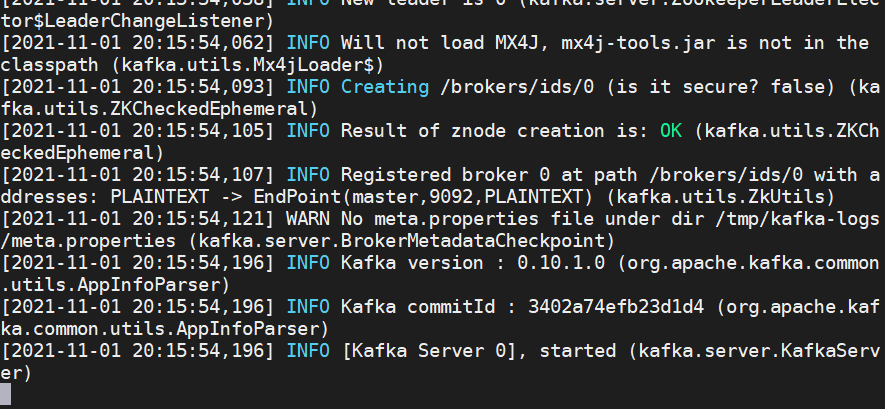
Task: Click the word version after Kafka
Action: 446,263
